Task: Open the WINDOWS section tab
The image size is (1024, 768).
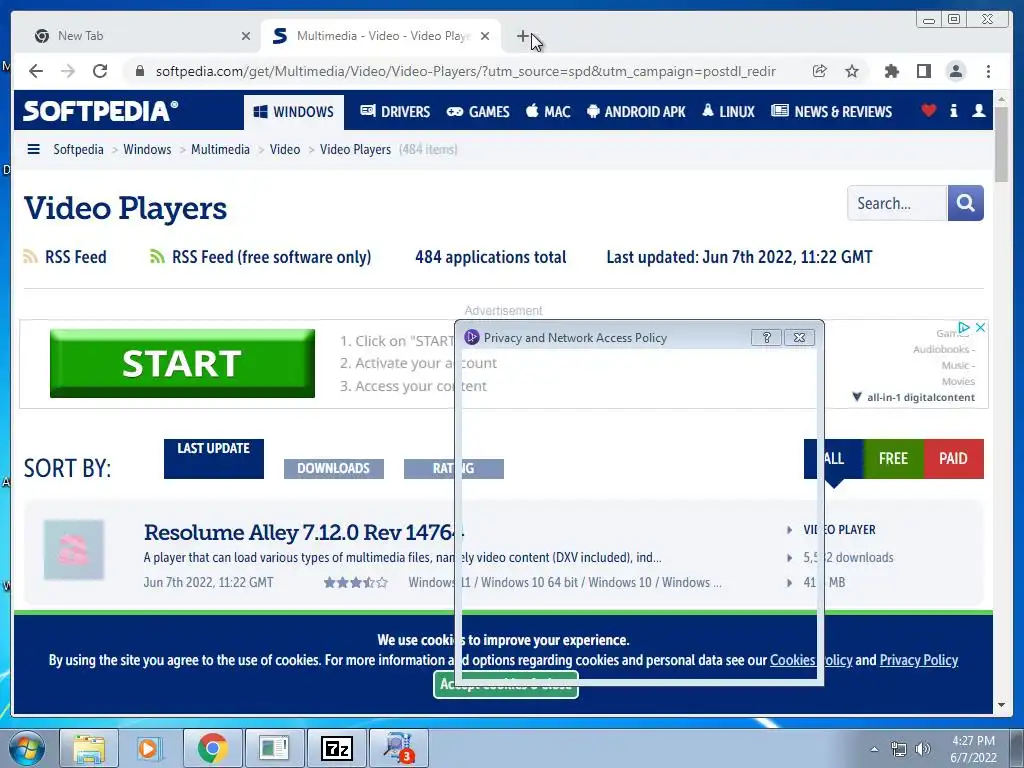Action: 294,112
